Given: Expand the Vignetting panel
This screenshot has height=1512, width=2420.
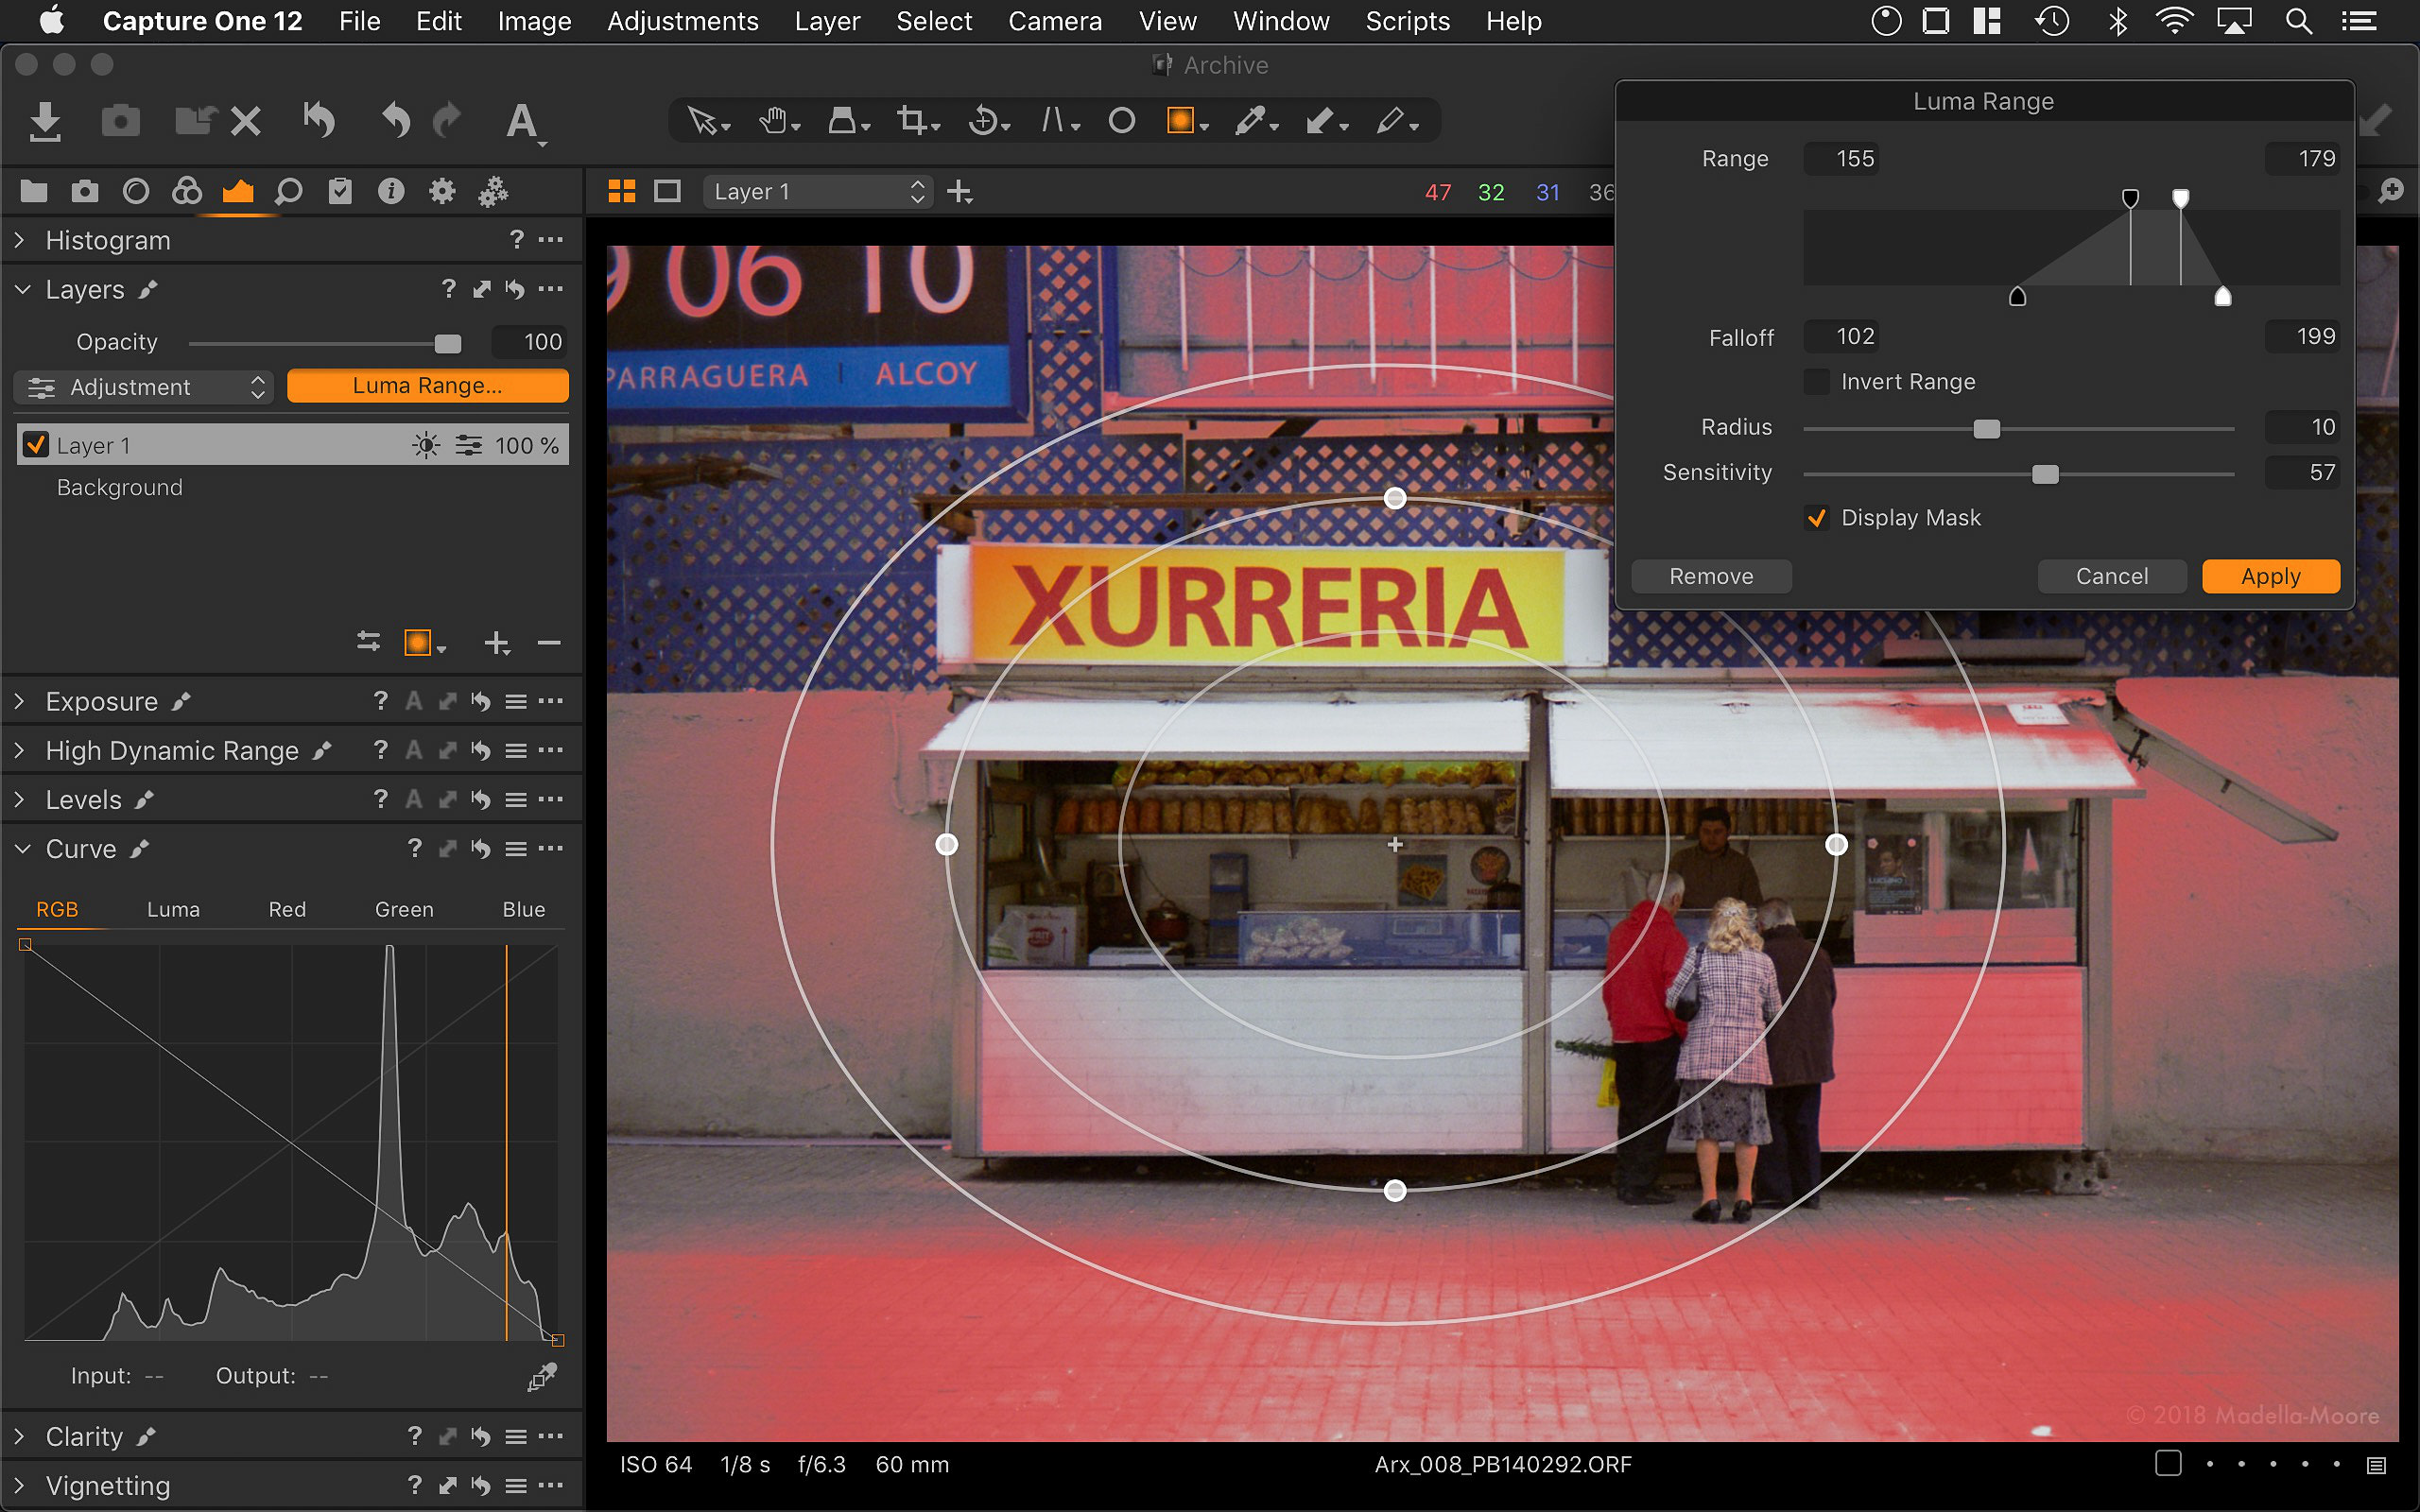Looking at the screenshot, I should [x=20, y=1485].
